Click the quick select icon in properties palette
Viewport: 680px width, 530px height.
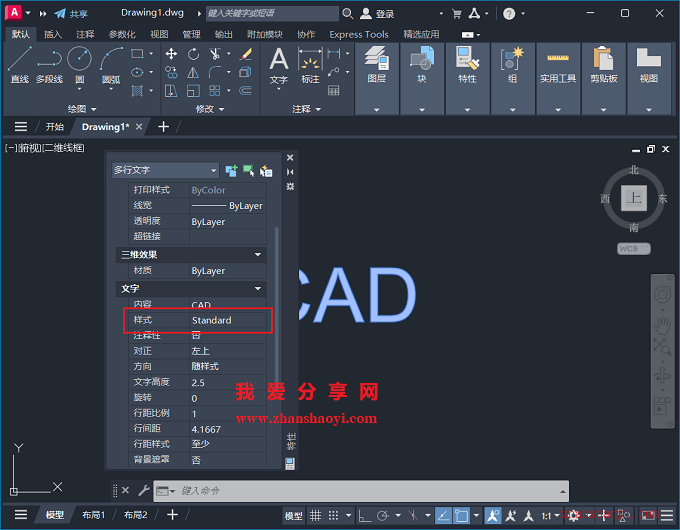click(x=266, y=171)
